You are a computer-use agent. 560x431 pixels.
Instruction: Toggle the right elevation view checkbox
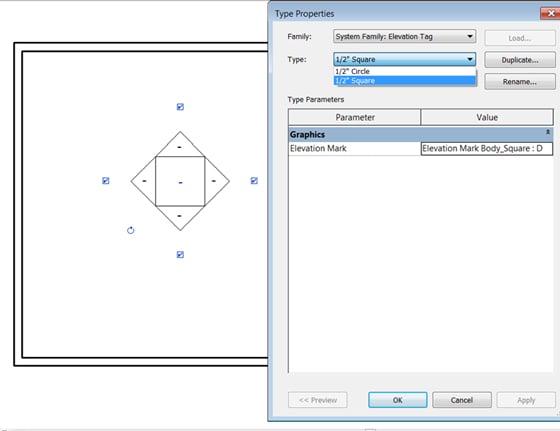point(254,181)
